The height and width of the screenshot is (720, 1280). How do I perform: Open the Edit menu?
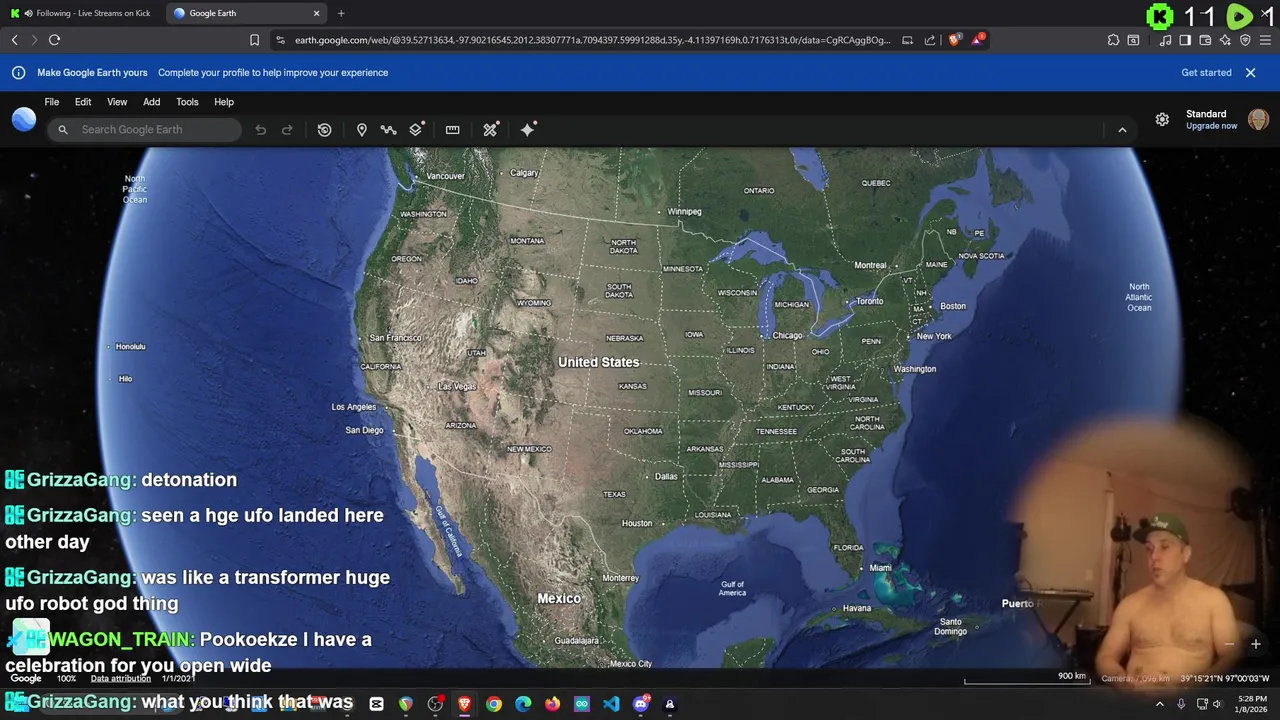pyautogui.click(x=83, y=102)
